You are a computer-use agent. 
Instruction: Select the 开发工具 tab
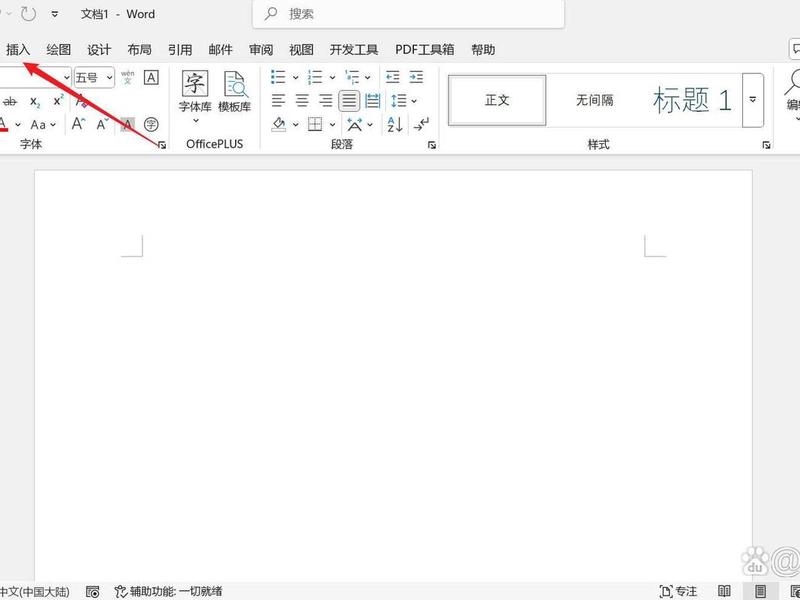coord(354,49)
